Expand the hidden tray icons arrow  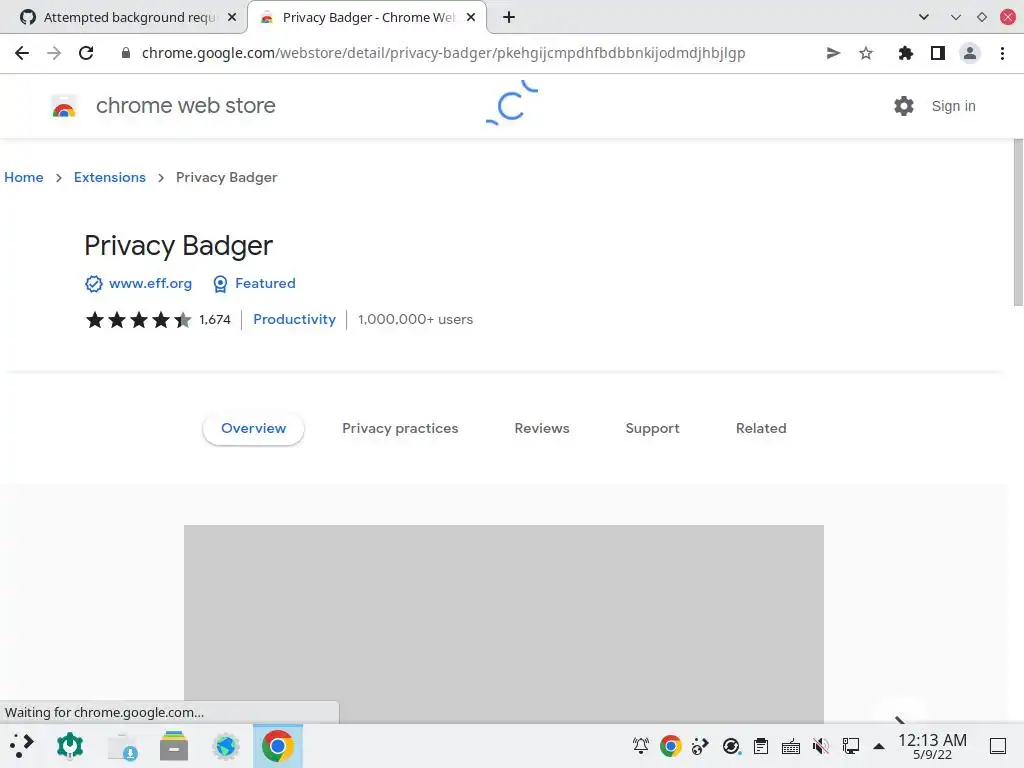coord(879,746)
